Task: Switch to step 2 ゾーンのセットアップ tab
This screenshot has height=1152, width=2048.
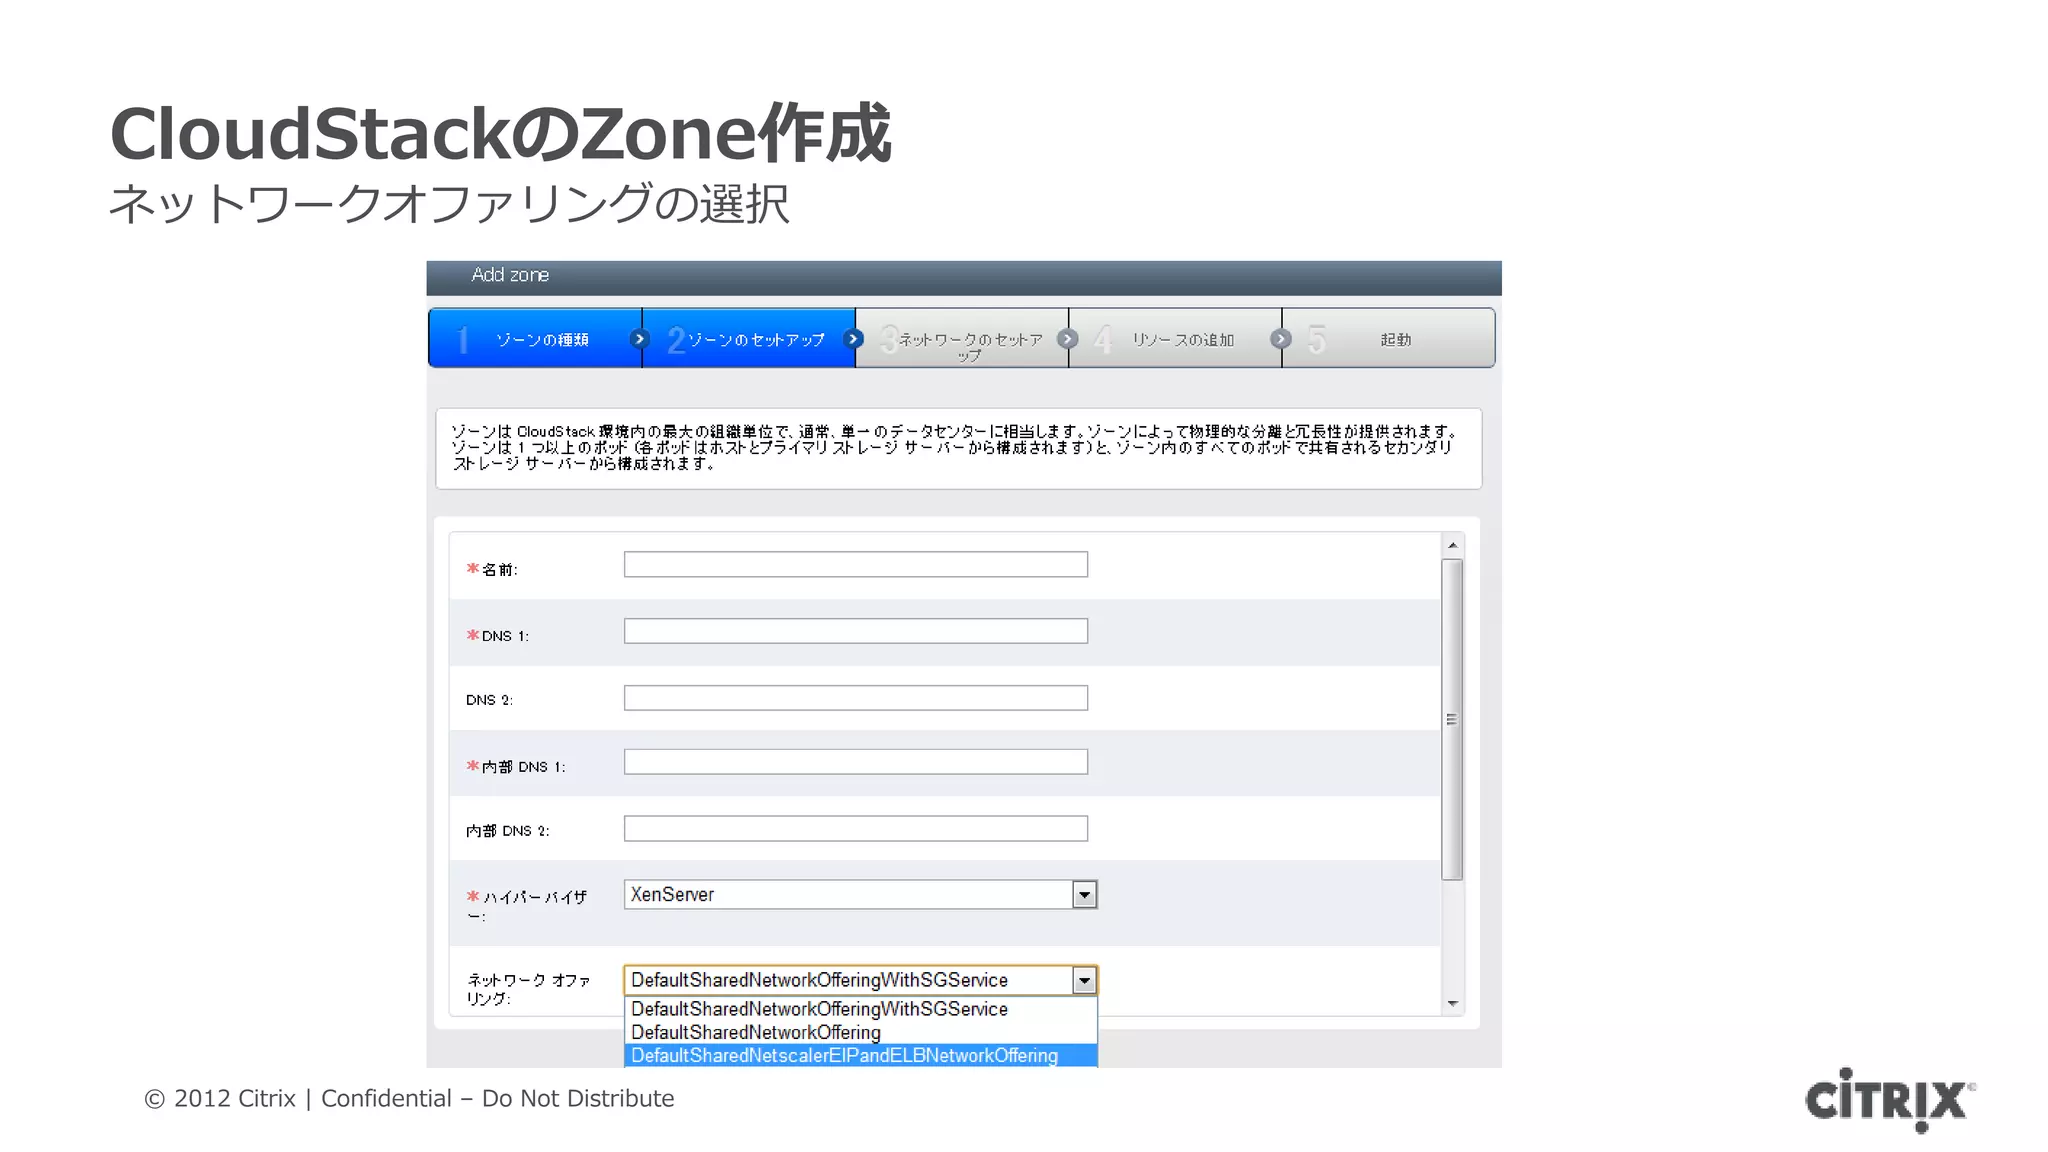Action: coord(750,339)
